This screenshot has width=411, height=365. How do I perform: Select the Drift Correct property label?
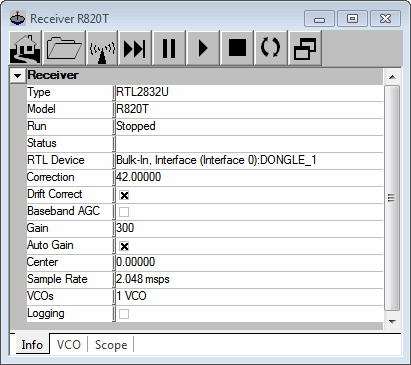[x=55, y=194]
